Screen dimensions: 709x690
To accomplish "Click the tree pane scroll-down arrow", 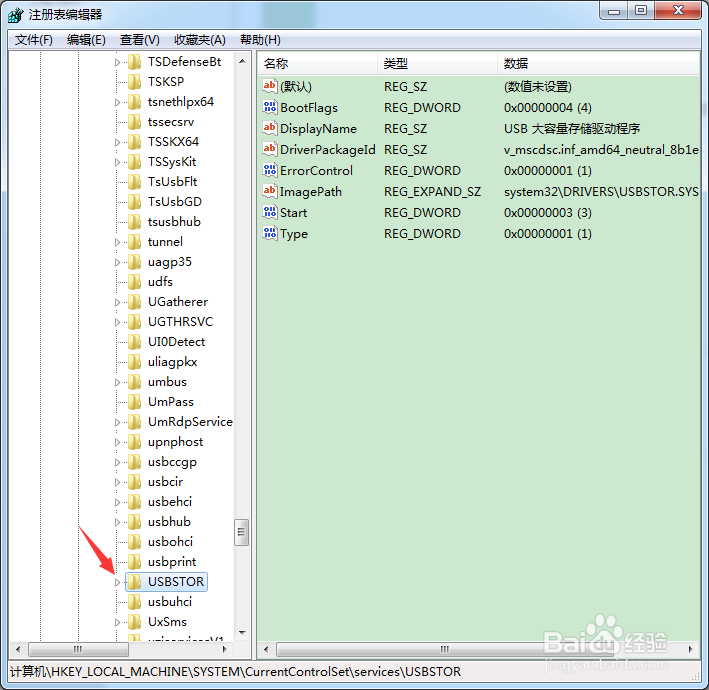I will tap(242, 633).
